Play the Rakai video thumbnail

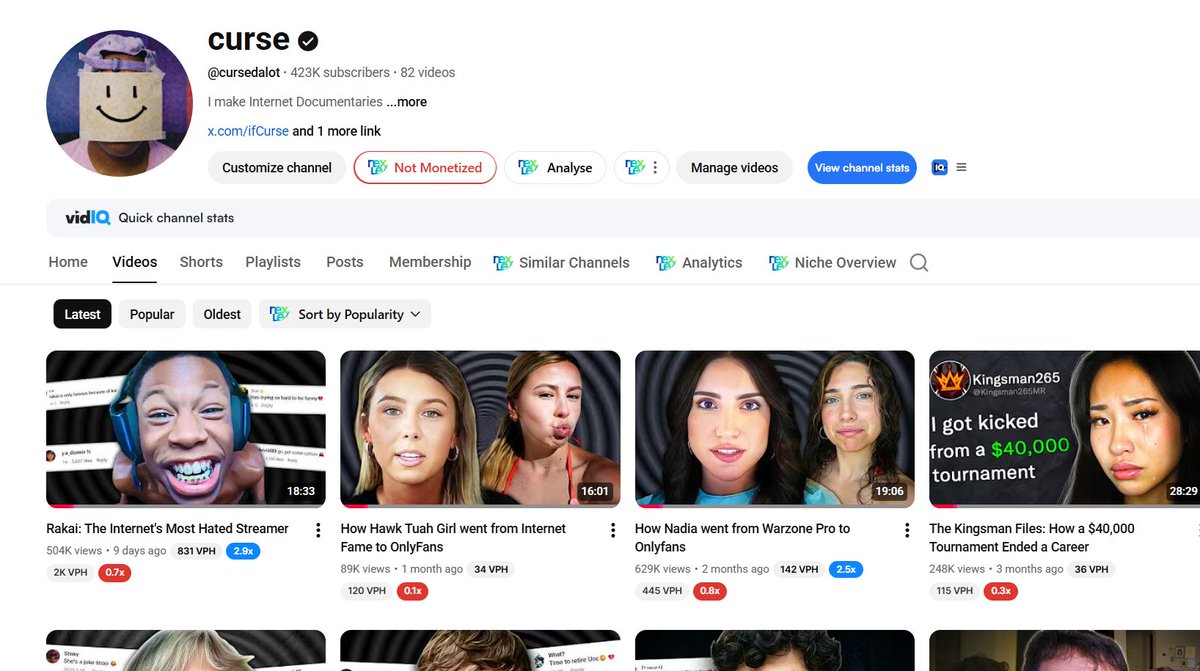click(186, 428)
